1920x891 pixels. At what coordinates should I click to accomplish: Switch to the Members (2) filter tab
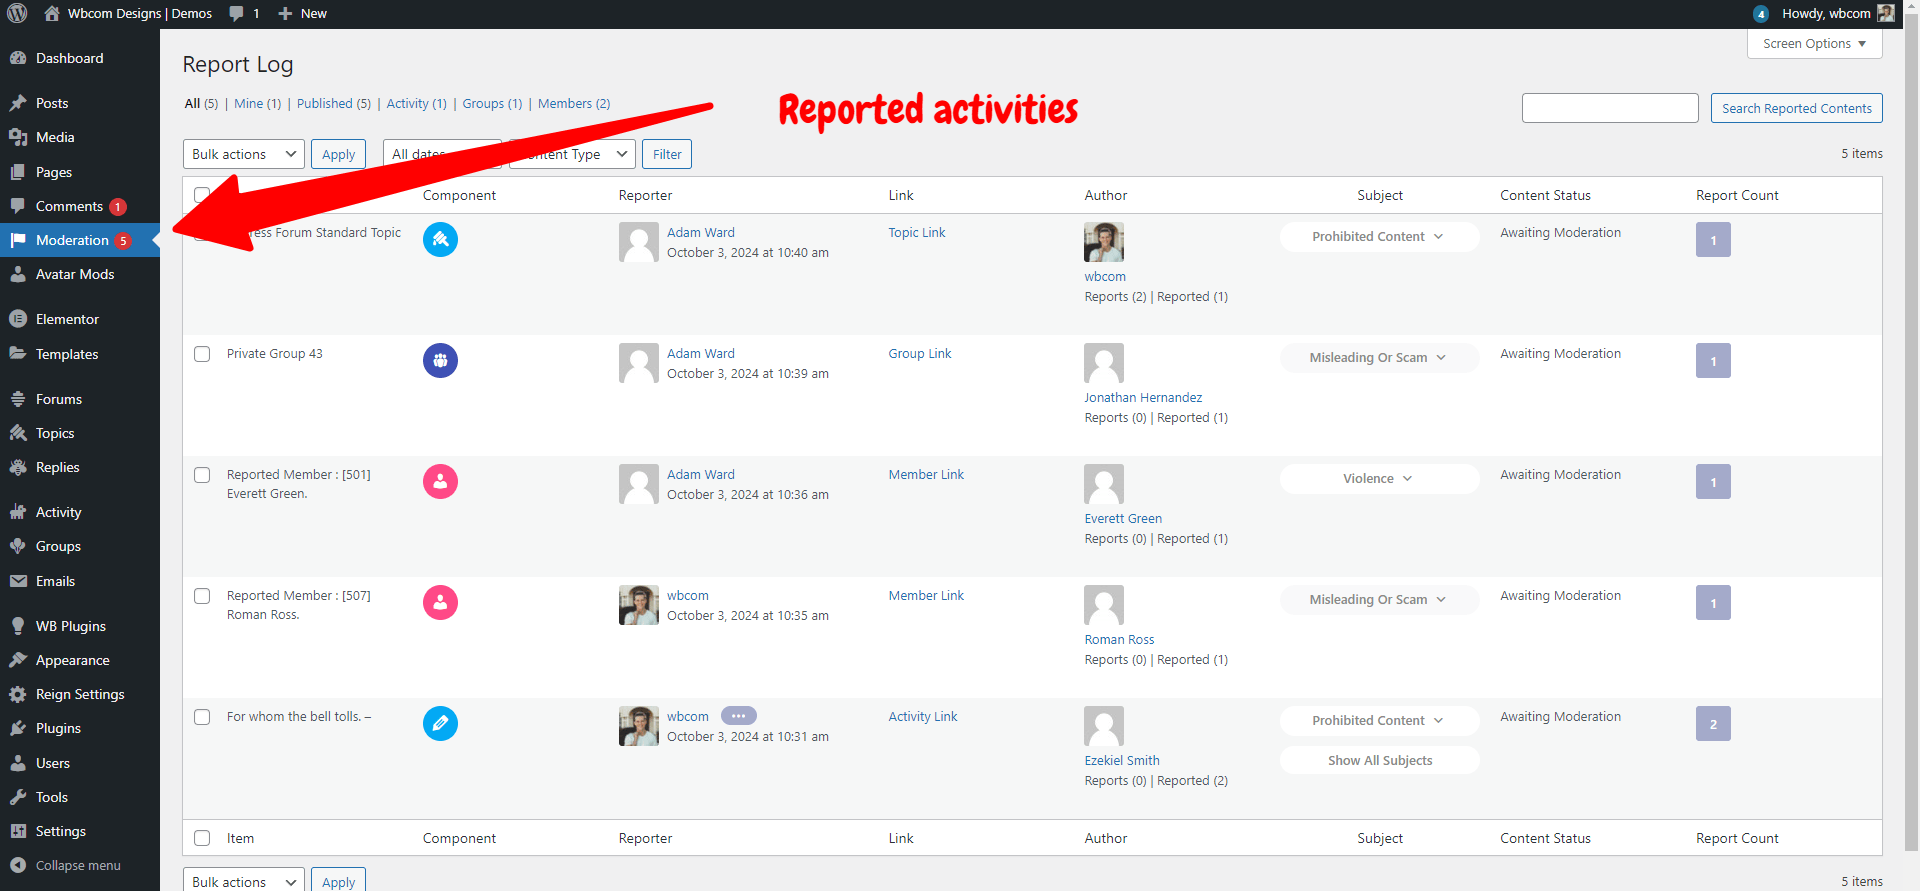coord(574,103)
